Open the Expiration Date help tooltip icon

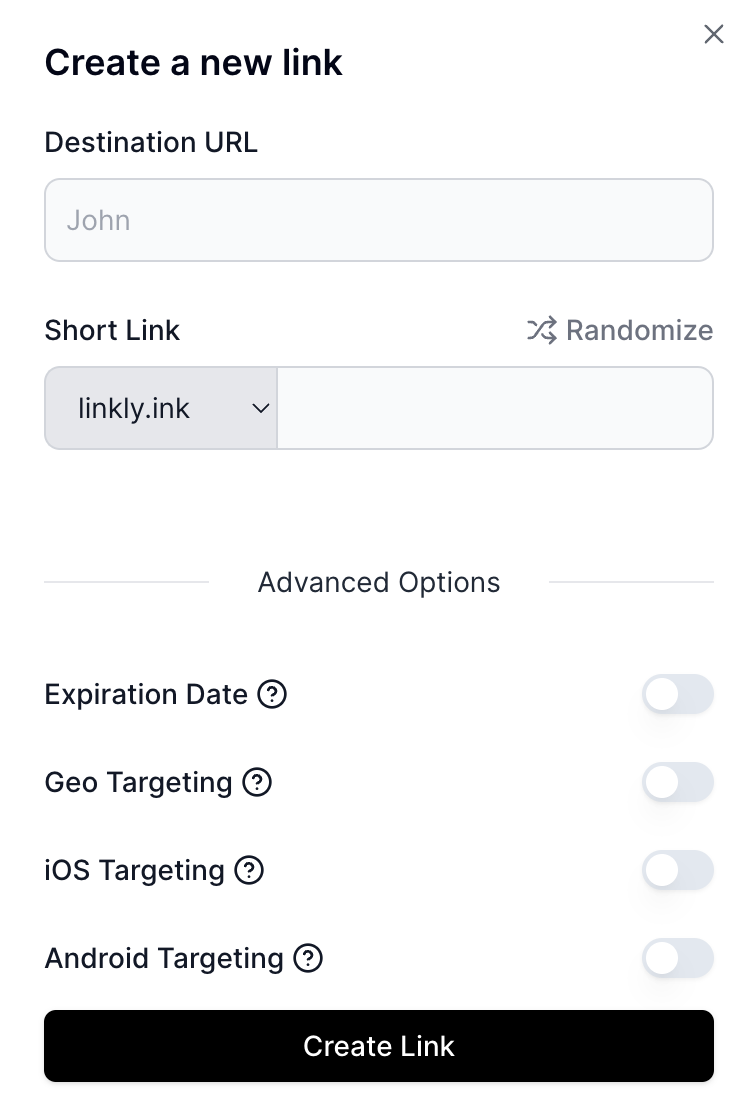click(x=272, y=694)
